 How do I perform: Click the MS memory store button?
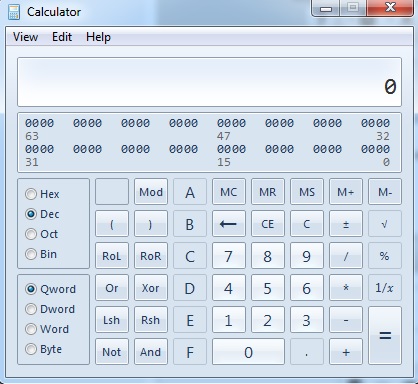tap(307, 192)
